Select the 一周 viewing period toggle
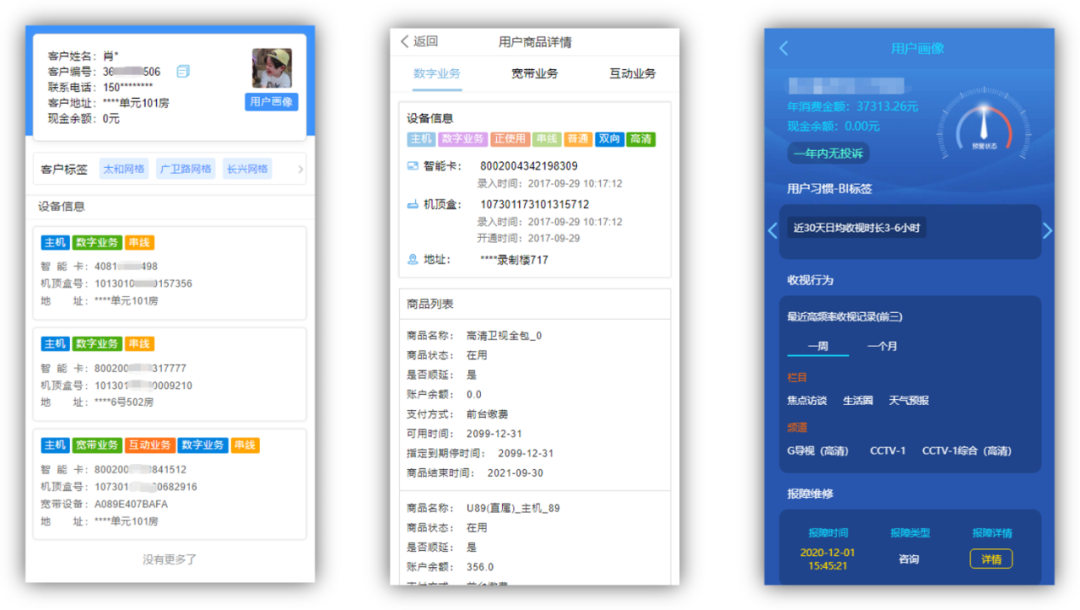The height and width of the screenshot is (610, 1080). click(x=817, y=345)
